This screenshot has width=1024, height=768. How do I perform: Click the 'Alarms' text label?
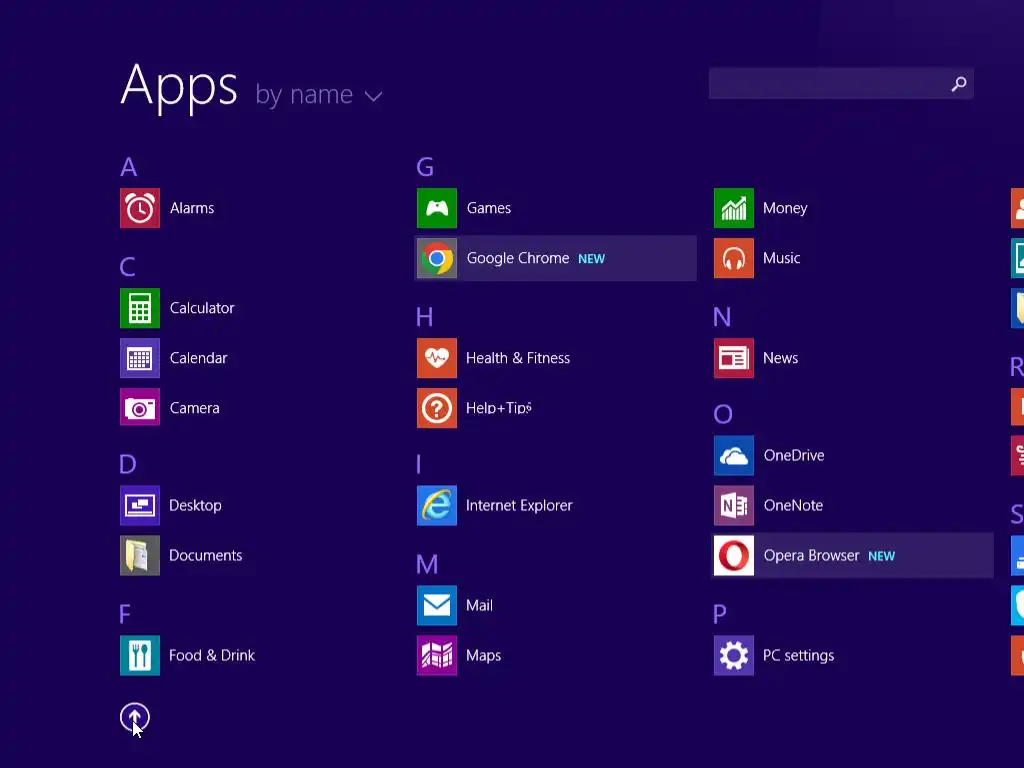pyautogui.click(x=192, y=208)
